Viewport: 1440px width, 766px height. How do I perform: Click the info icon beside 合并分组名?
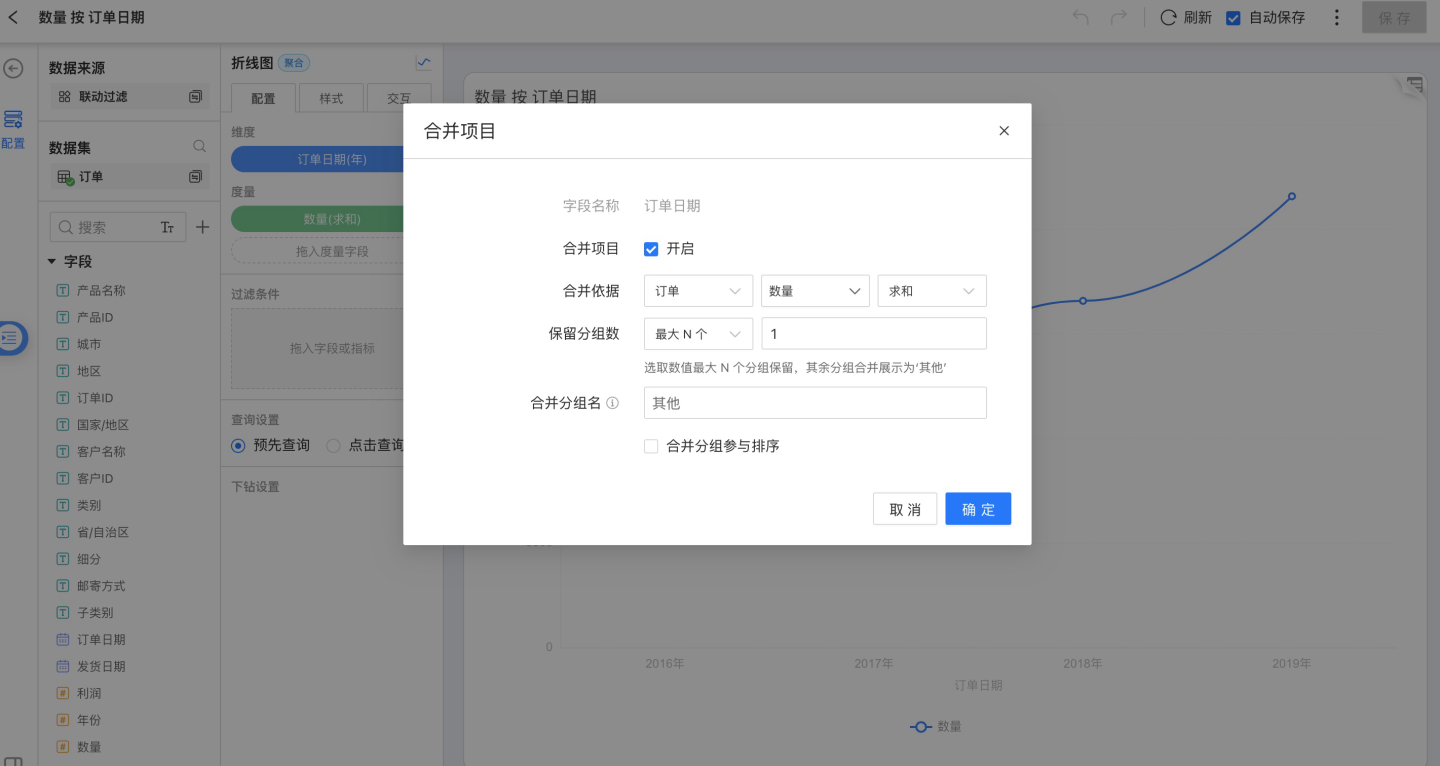tap(613, 403)
